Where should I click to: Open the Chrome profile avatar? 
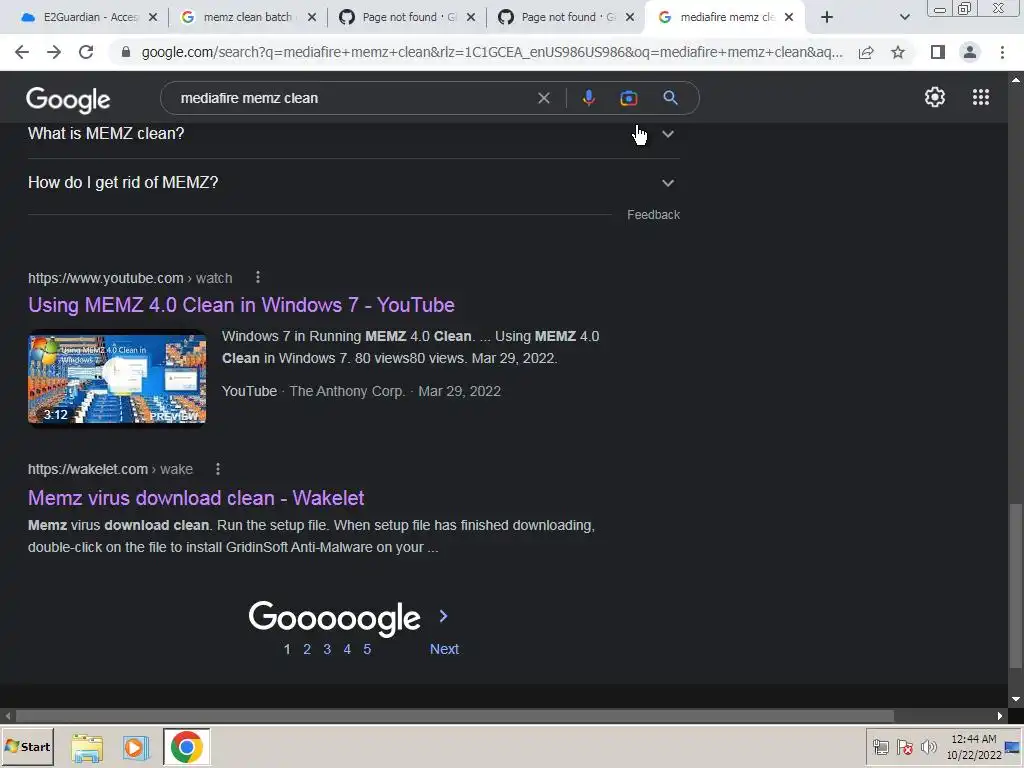(970, 52)
